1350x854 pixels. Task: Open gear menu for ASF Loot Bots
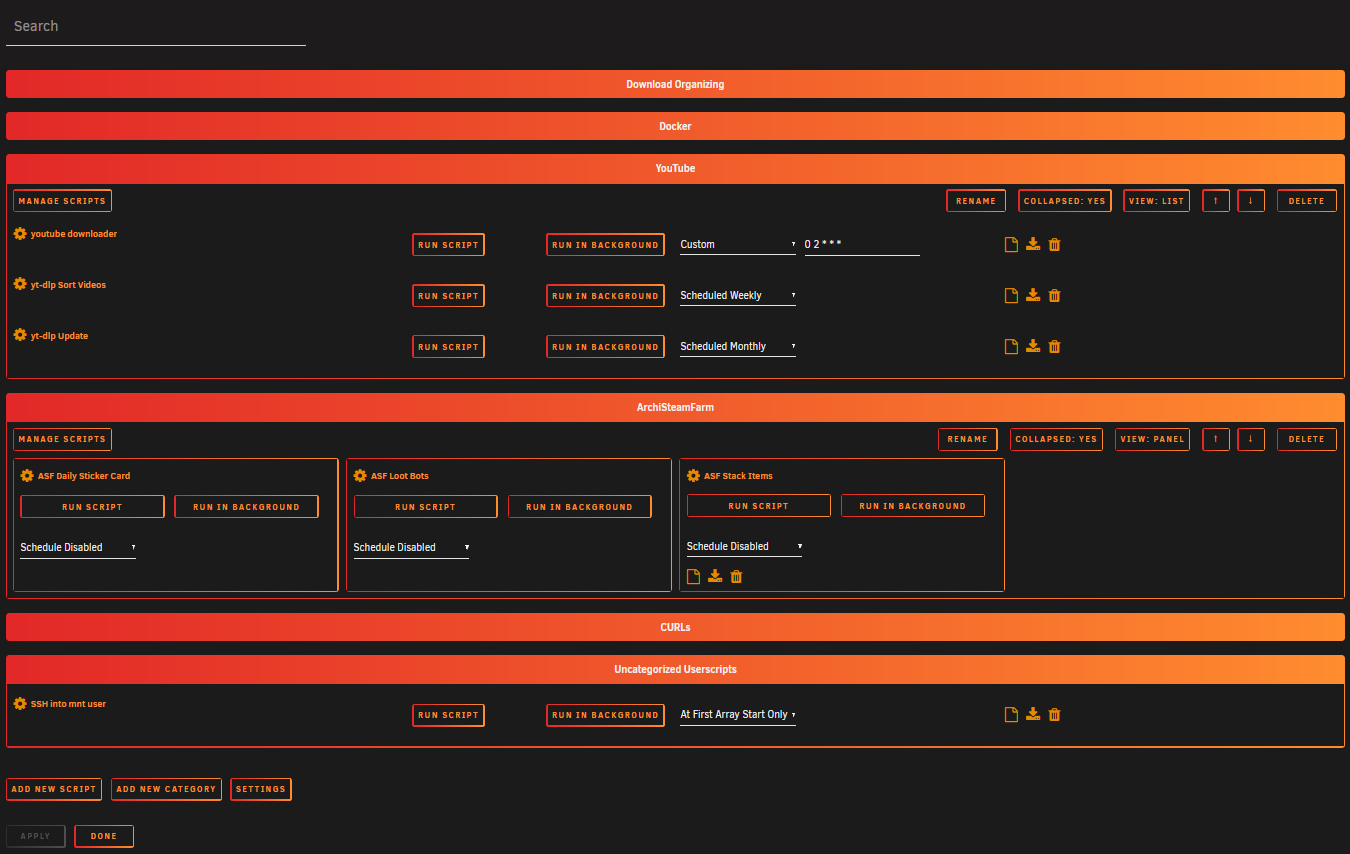[x=360, y=476]
